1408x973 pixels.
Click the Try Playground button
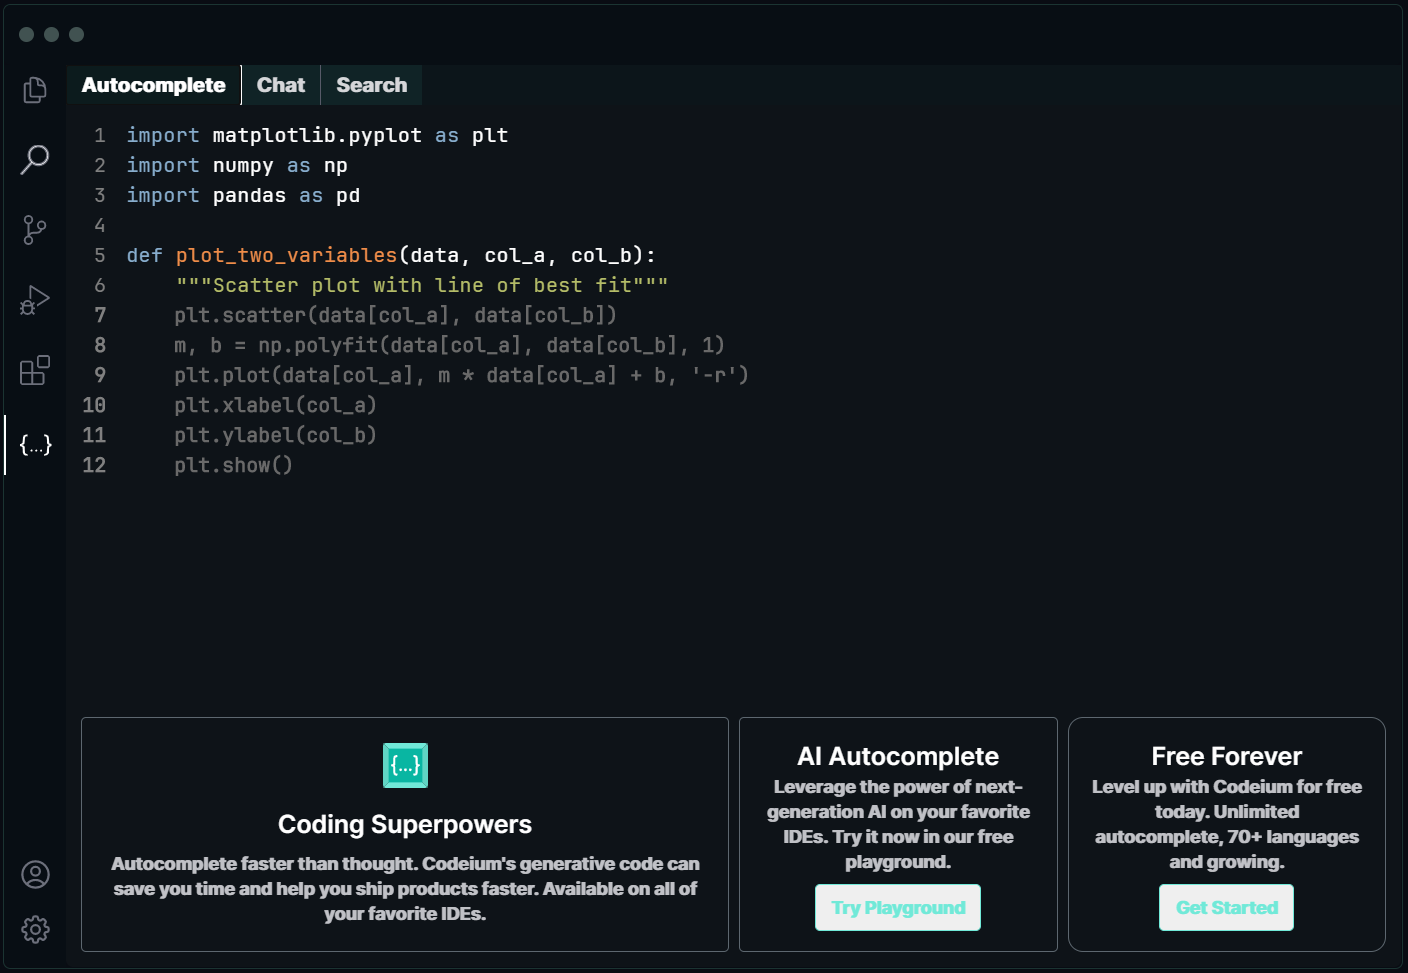pyautogui.click(x=898, y=908)
